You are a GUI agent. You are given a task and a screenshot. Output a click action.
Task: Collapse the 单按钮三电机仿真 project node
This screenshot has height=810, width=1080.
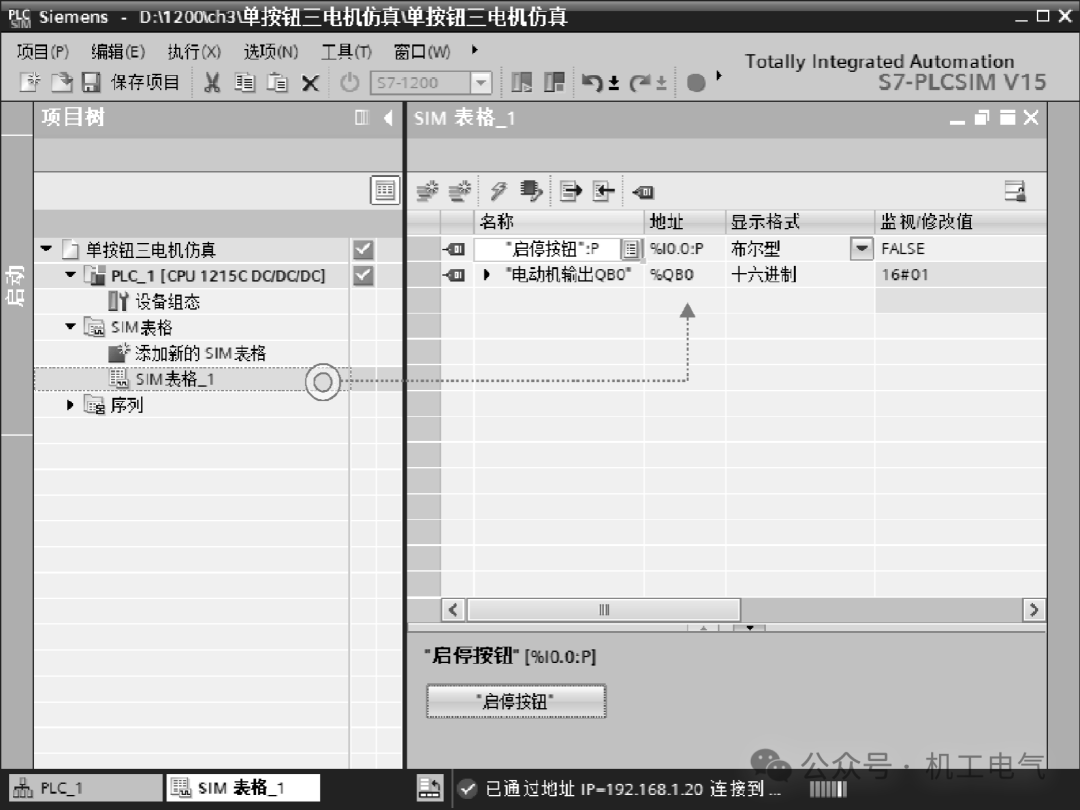point(46,249)
